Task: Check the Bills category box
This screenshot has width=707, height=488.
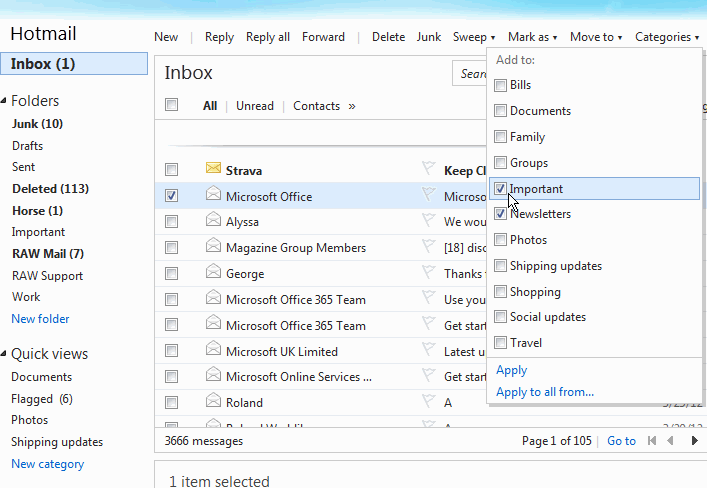Action: tap(500, 85)
